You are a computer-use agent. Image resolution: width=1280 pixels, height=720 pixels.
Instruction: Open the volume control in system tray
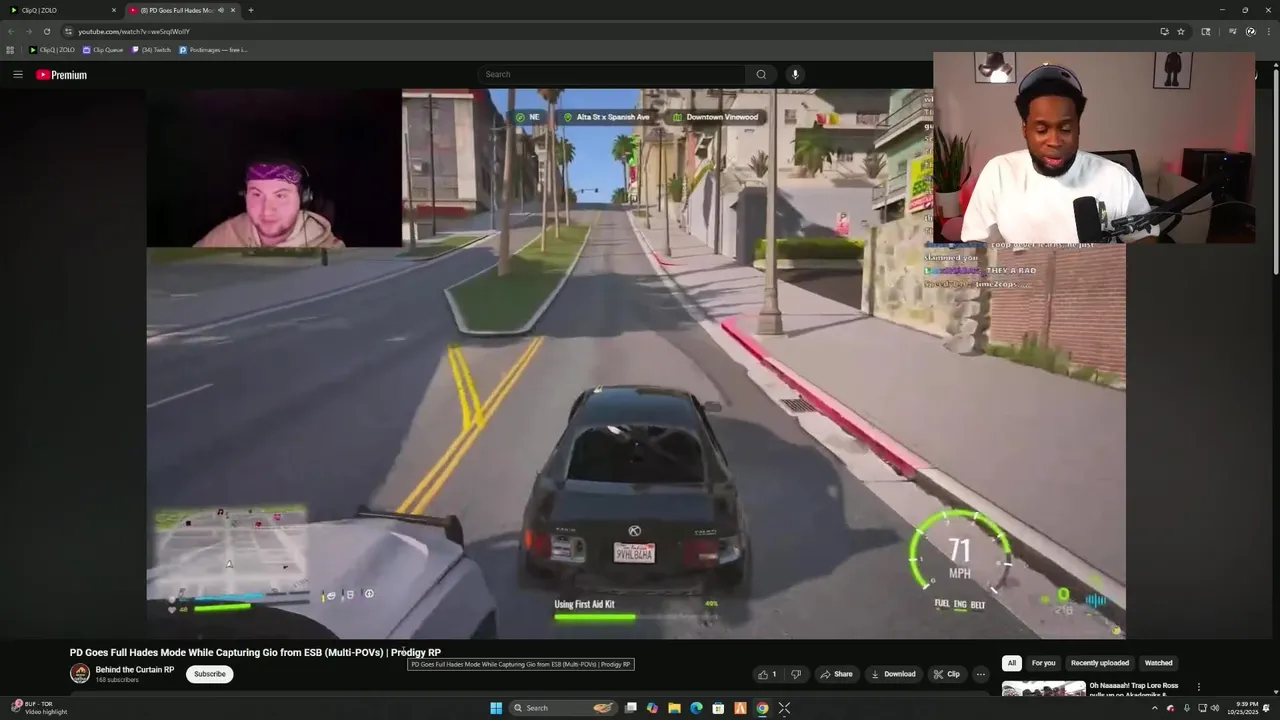1215,708
